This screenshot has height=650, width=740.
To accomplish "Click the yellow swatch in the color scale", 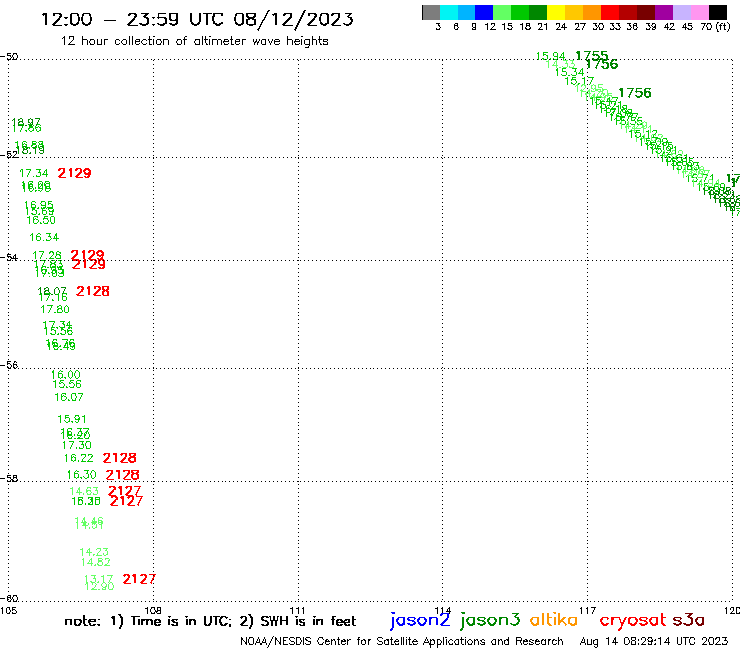I will (556, 12).
